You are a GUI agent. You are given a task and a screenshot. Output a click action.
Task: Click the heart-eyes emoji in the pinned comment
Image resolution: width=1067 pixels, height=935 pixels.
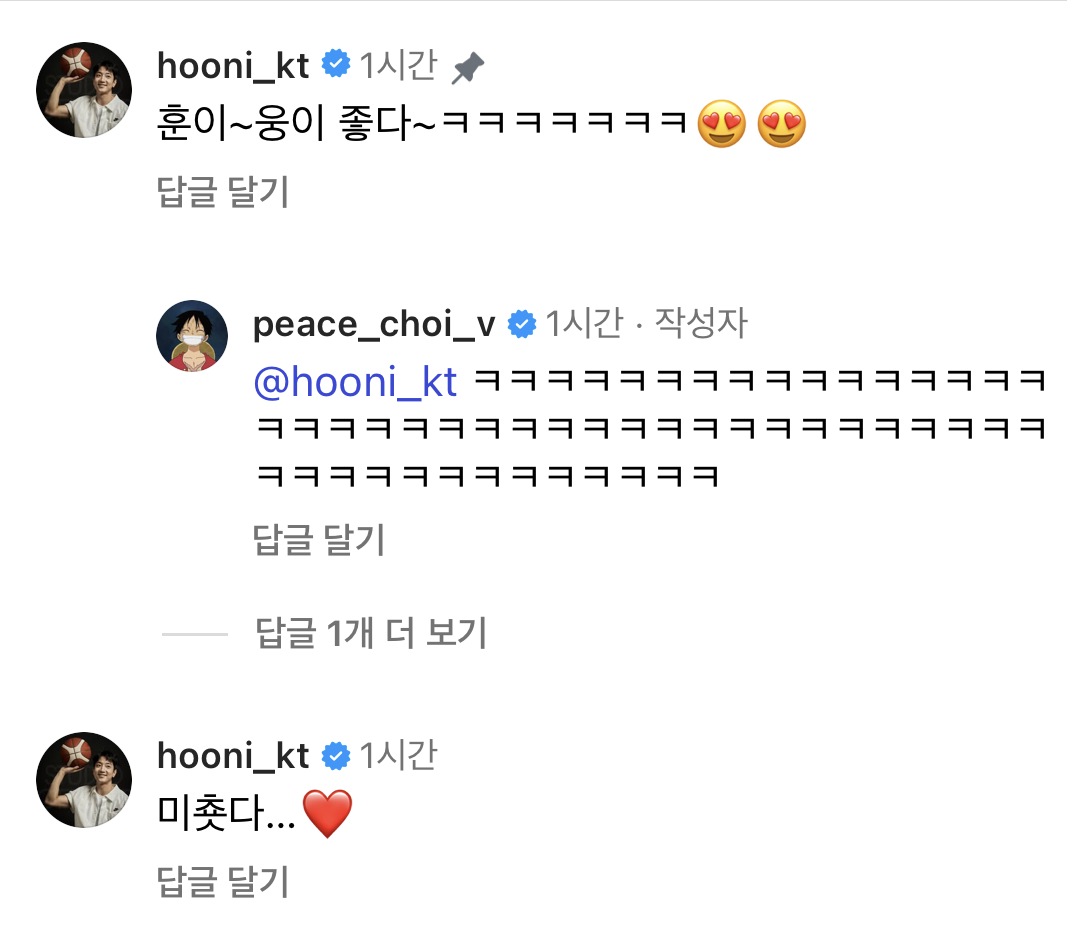(722, 126)
